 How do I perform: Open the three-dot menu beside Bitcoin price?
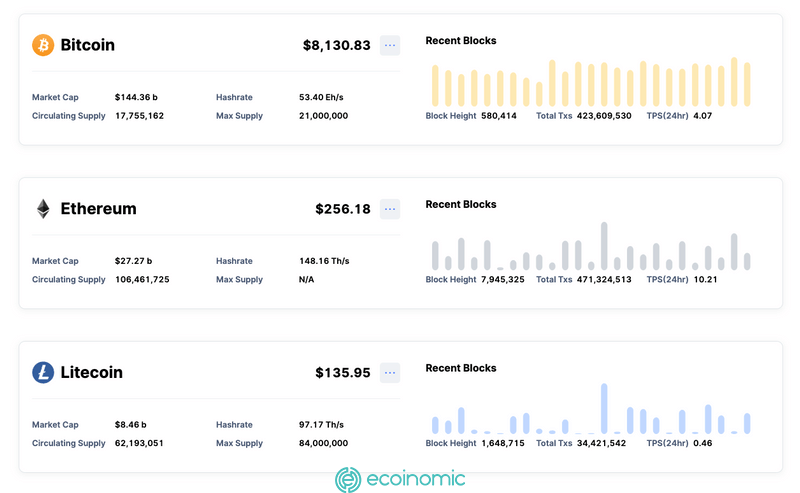coord(390,45)
